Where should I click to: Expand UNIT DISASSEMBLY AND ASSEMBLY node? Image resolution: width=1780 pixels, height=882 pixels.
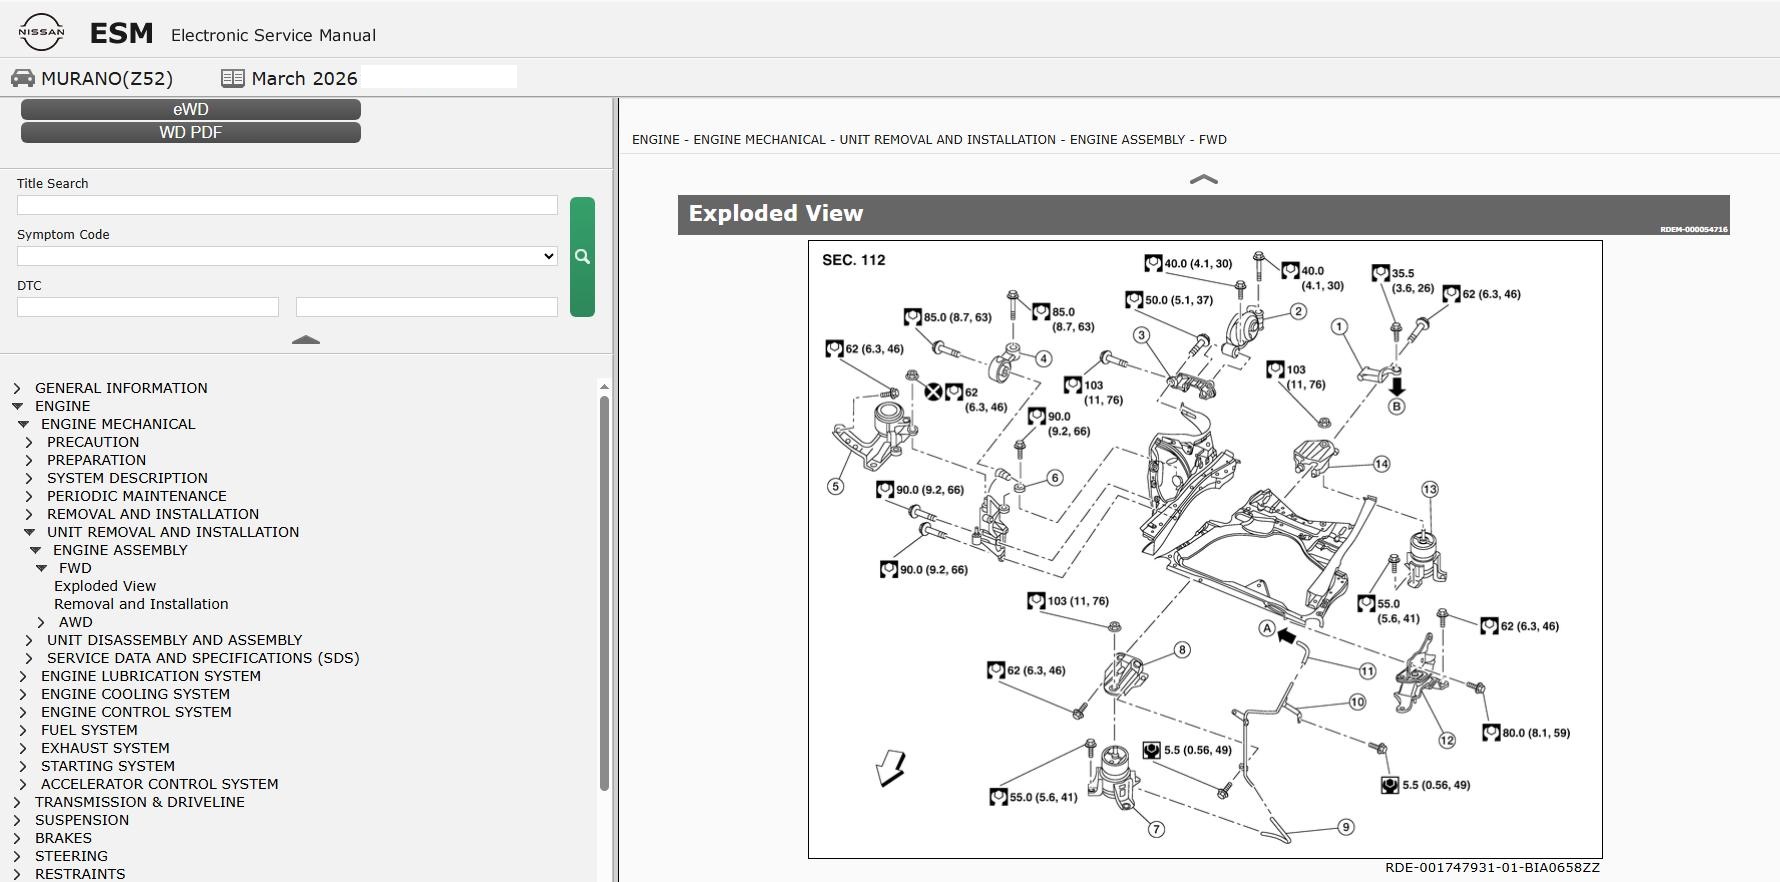pos(29,640)
